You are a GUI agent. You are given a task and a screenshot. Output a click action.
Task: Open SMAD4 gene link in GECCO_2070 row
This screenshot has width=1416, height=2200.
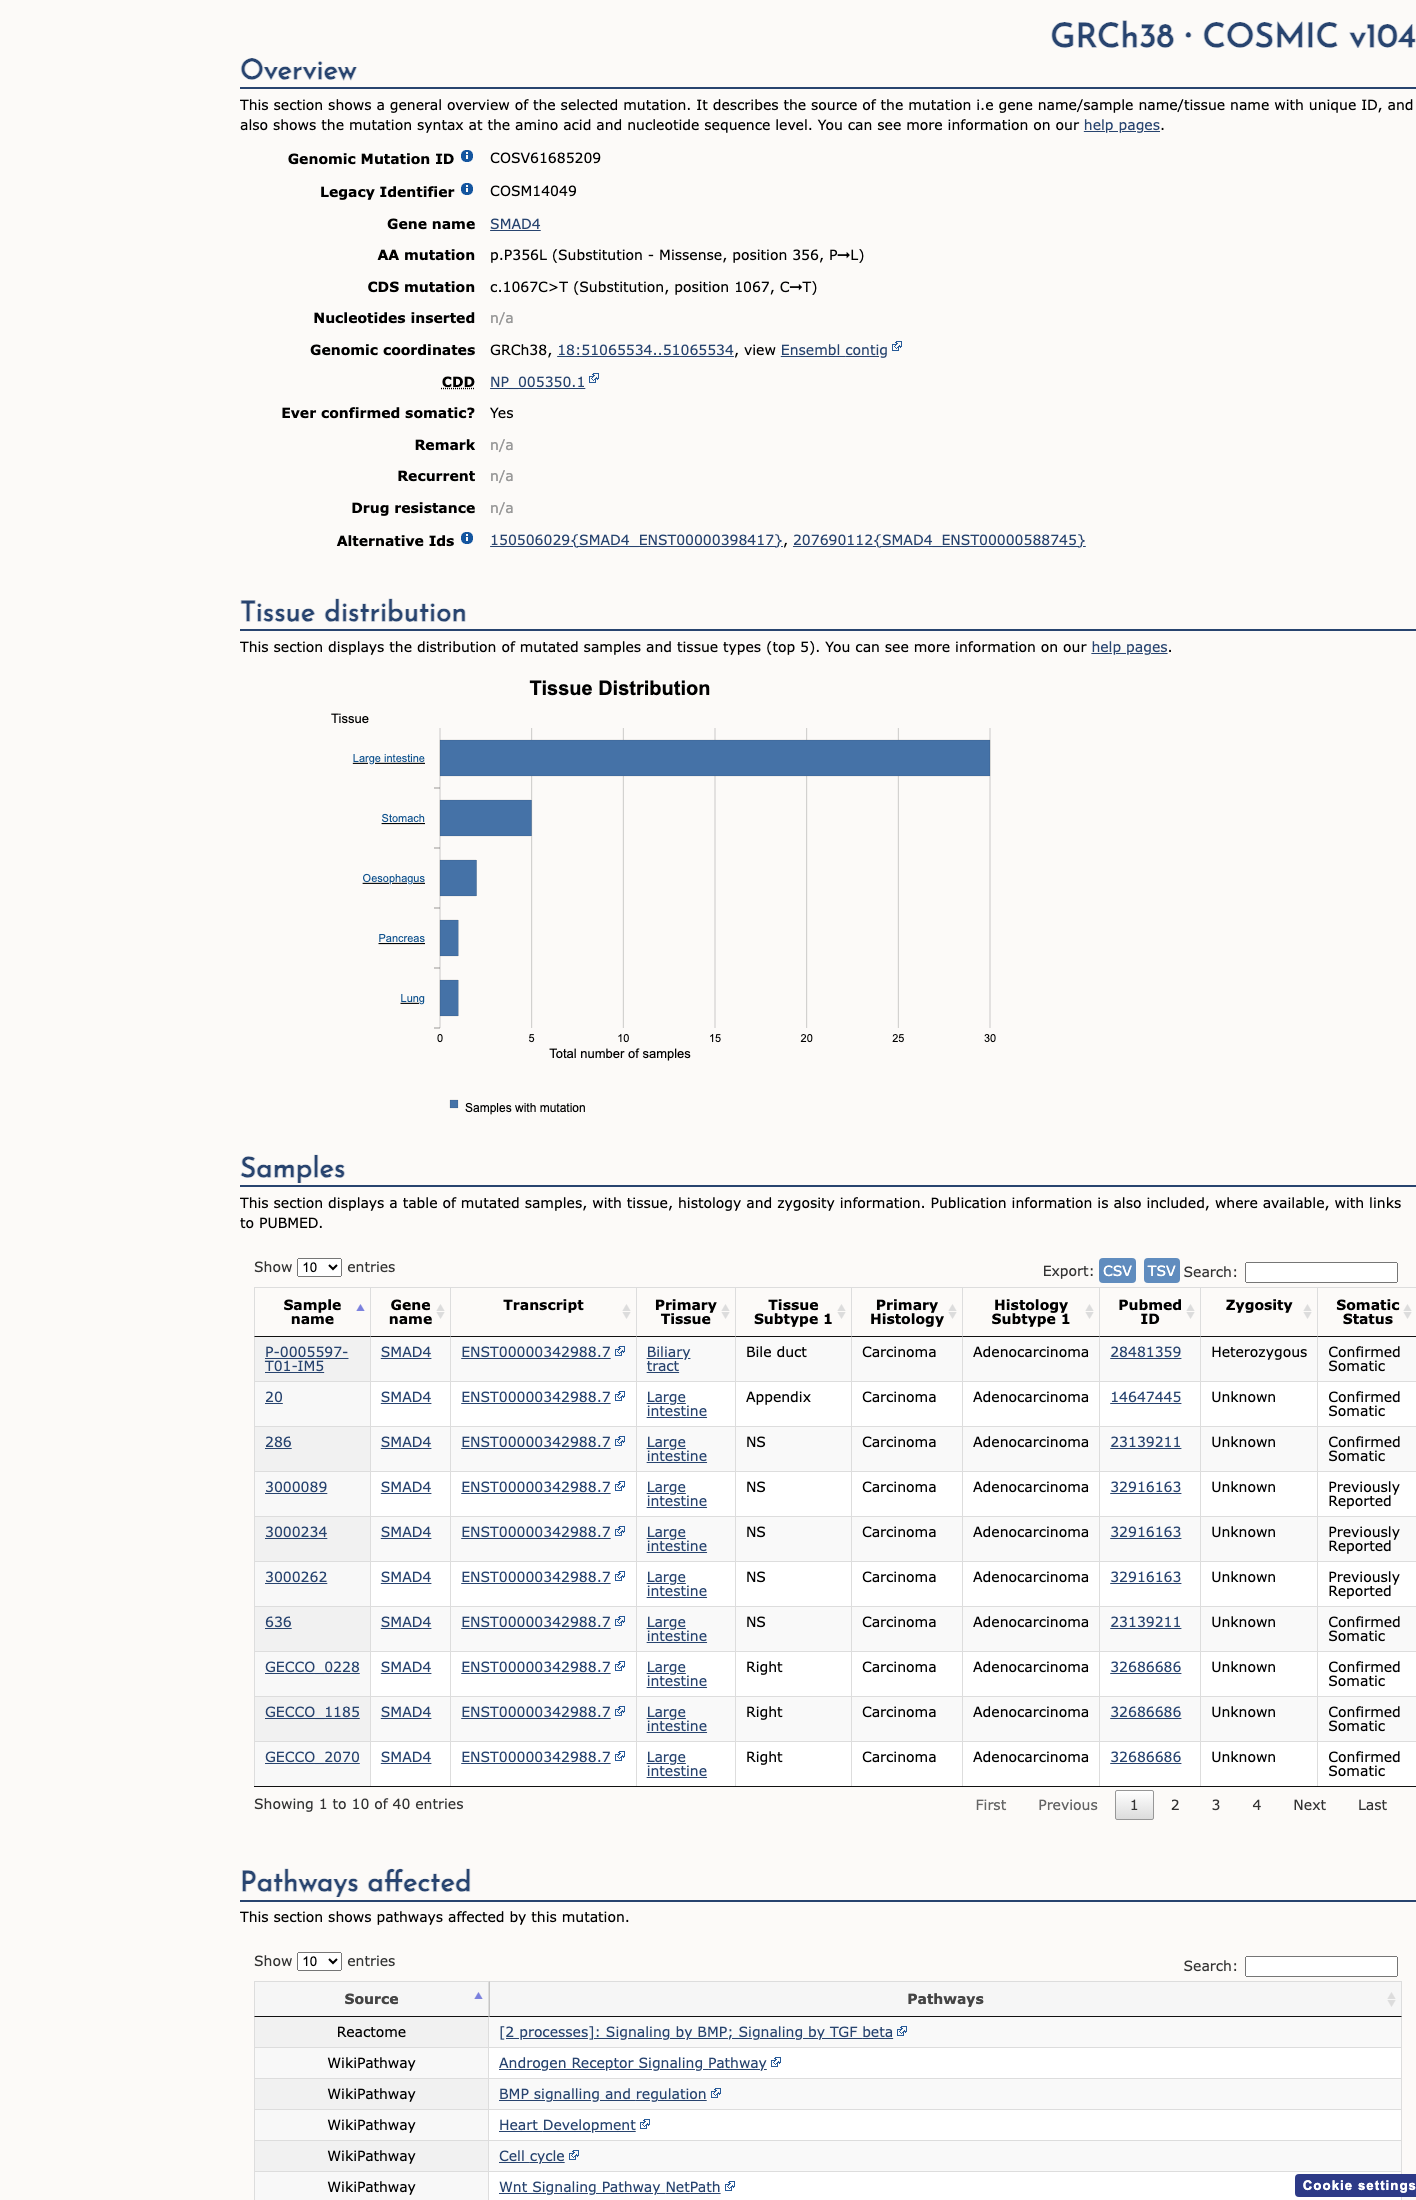pos(406,1757)
